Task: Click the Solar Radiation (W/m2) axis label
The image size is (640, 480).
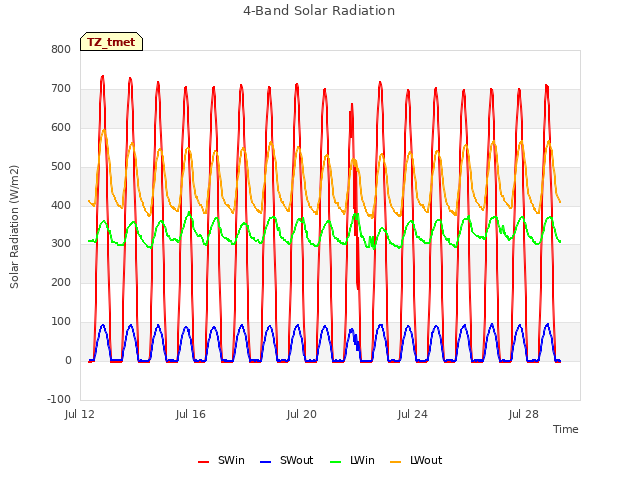Action: click(x=14, y=227)
